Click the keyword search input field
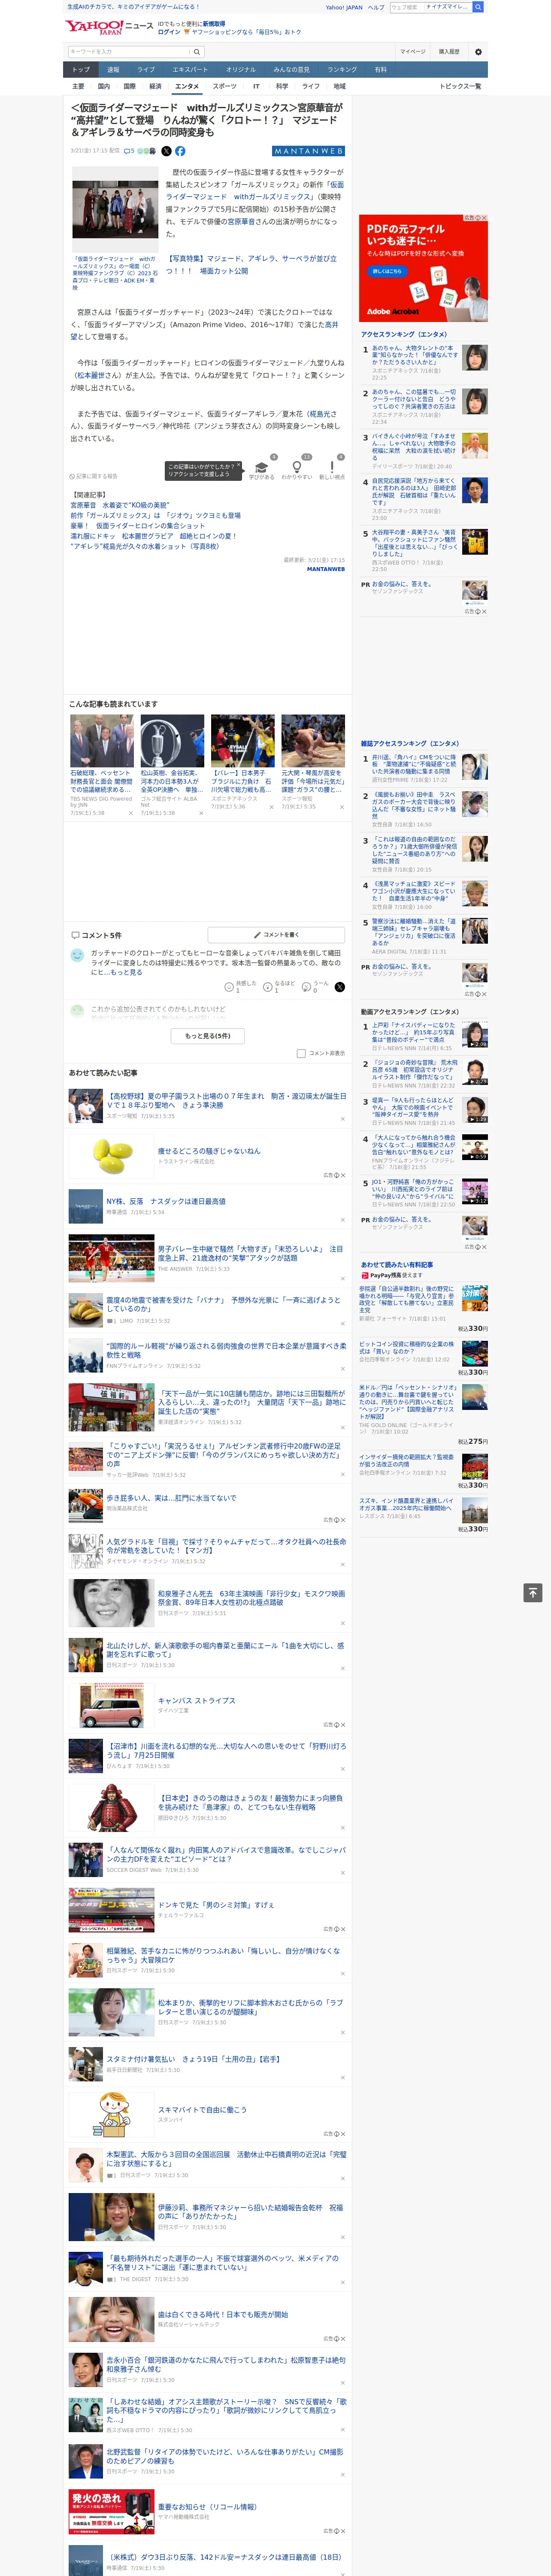The image size is (551, 2576). (x=128, y=52)
